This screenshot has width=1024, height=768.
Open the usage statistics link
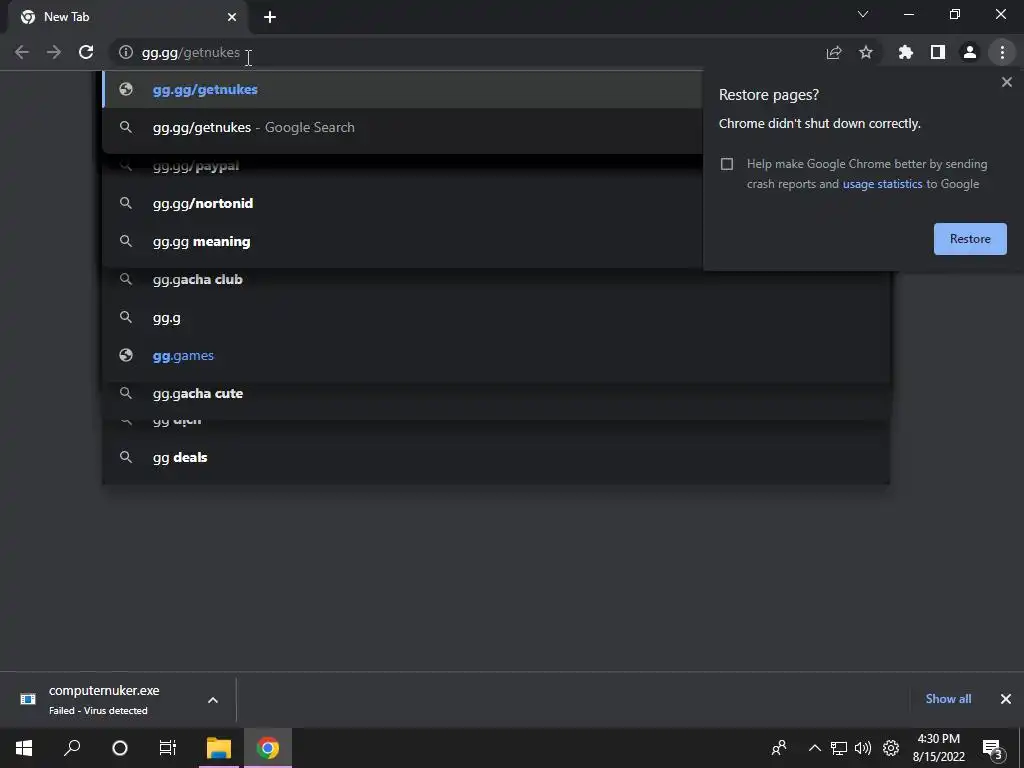(x=882, y=184)
